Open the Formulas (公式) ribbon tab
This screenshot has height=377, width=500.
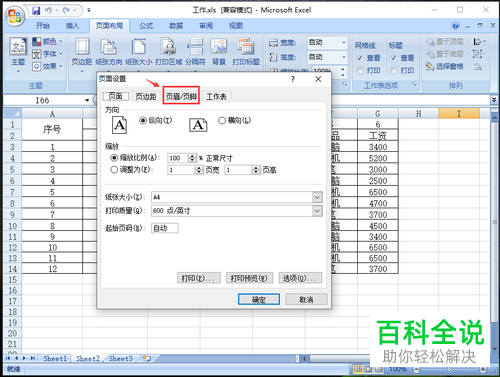click(x=146, y=26)
